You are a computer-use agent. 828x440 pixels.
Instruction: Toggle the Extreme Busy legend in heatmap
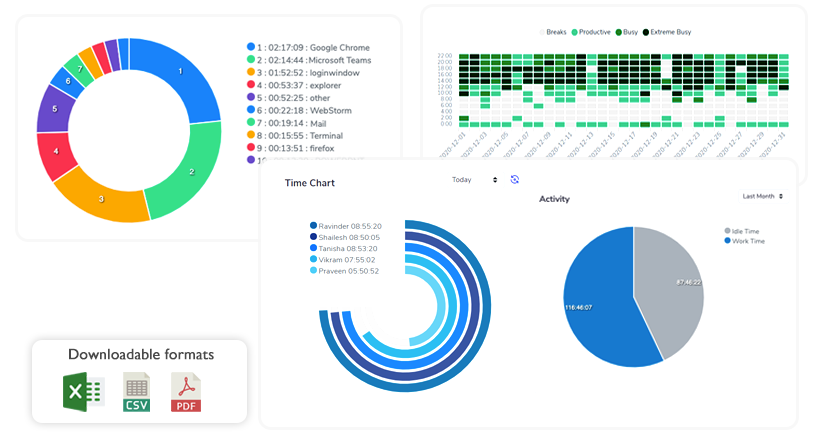click(x=667, y=32)
